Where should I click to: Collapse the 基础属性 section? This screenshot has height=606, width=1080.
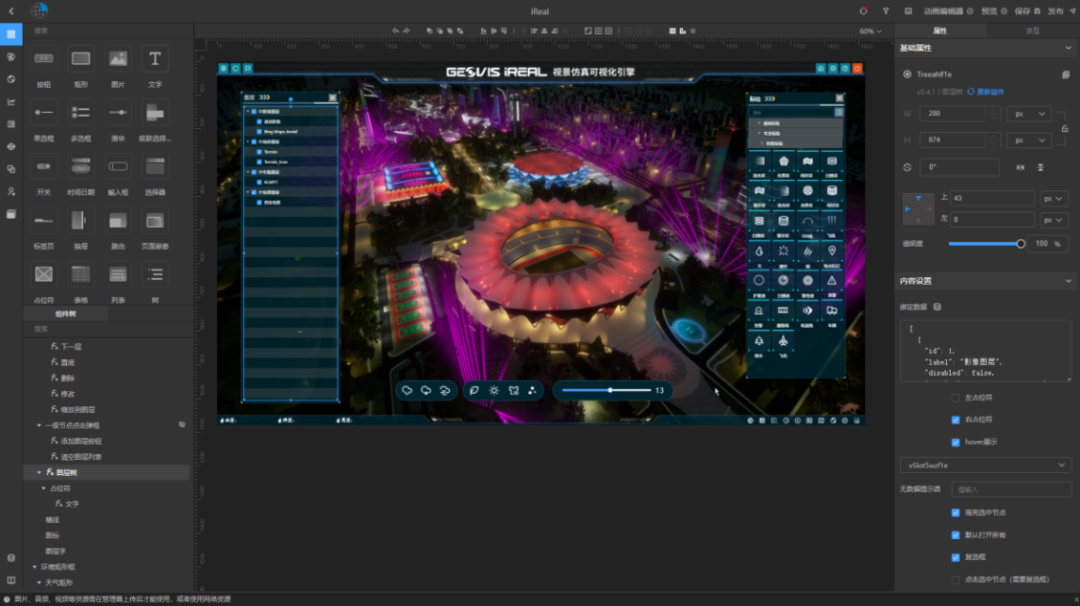tap(1067, 48)
